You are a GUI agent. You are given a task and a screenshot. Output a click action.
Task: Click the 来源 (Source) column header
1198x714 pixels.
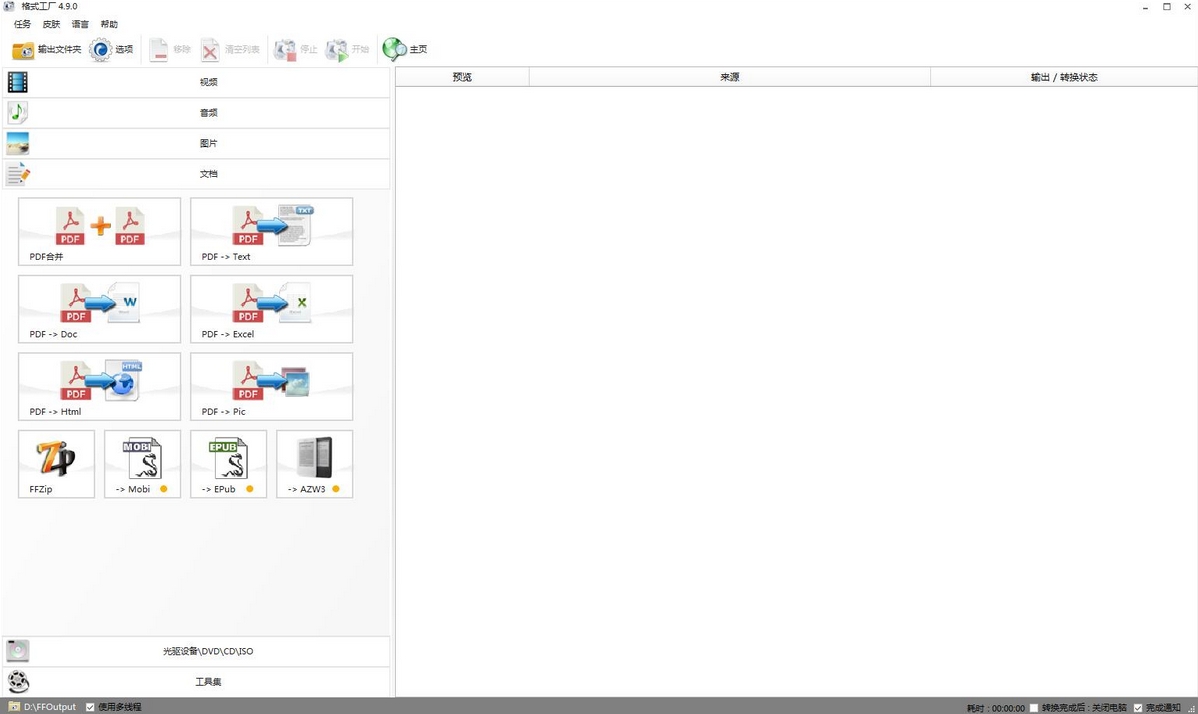tap(730, 77)
